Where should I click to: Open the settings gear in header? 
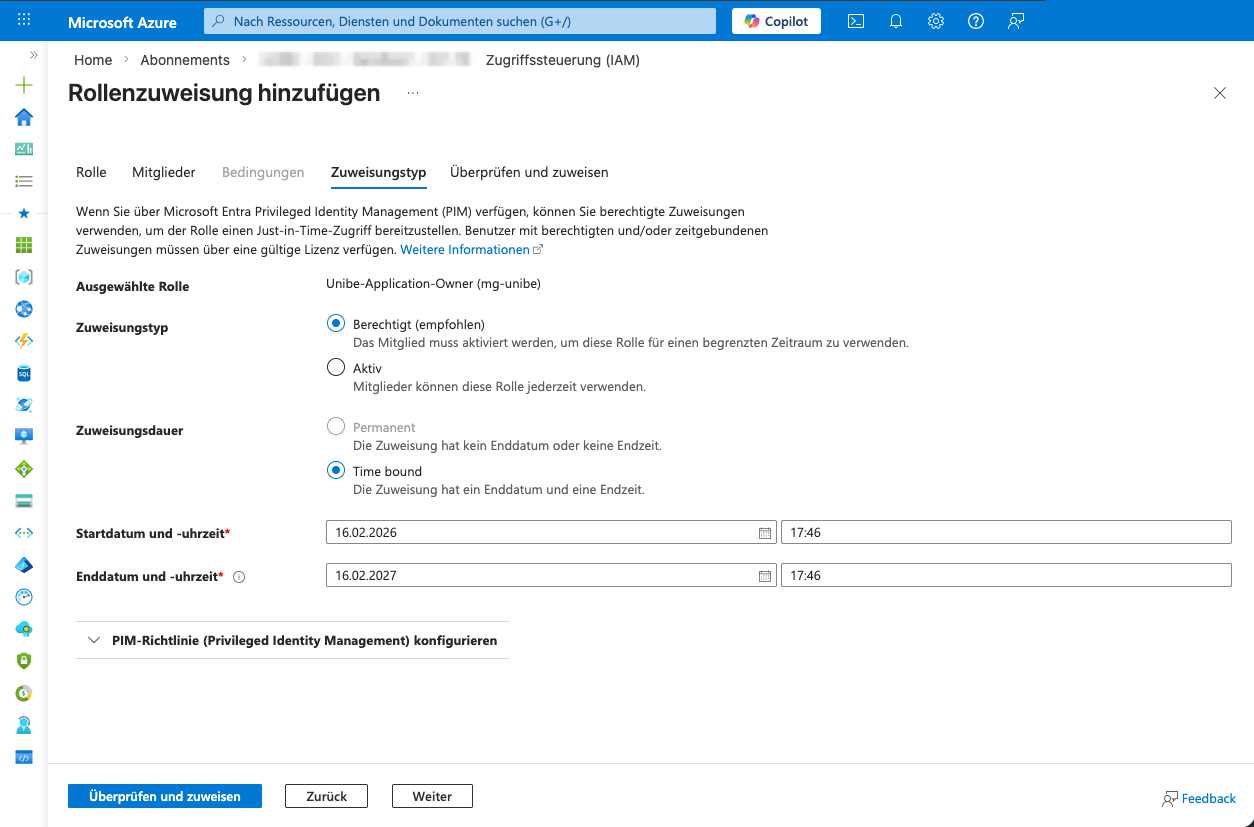coord(936,21)
